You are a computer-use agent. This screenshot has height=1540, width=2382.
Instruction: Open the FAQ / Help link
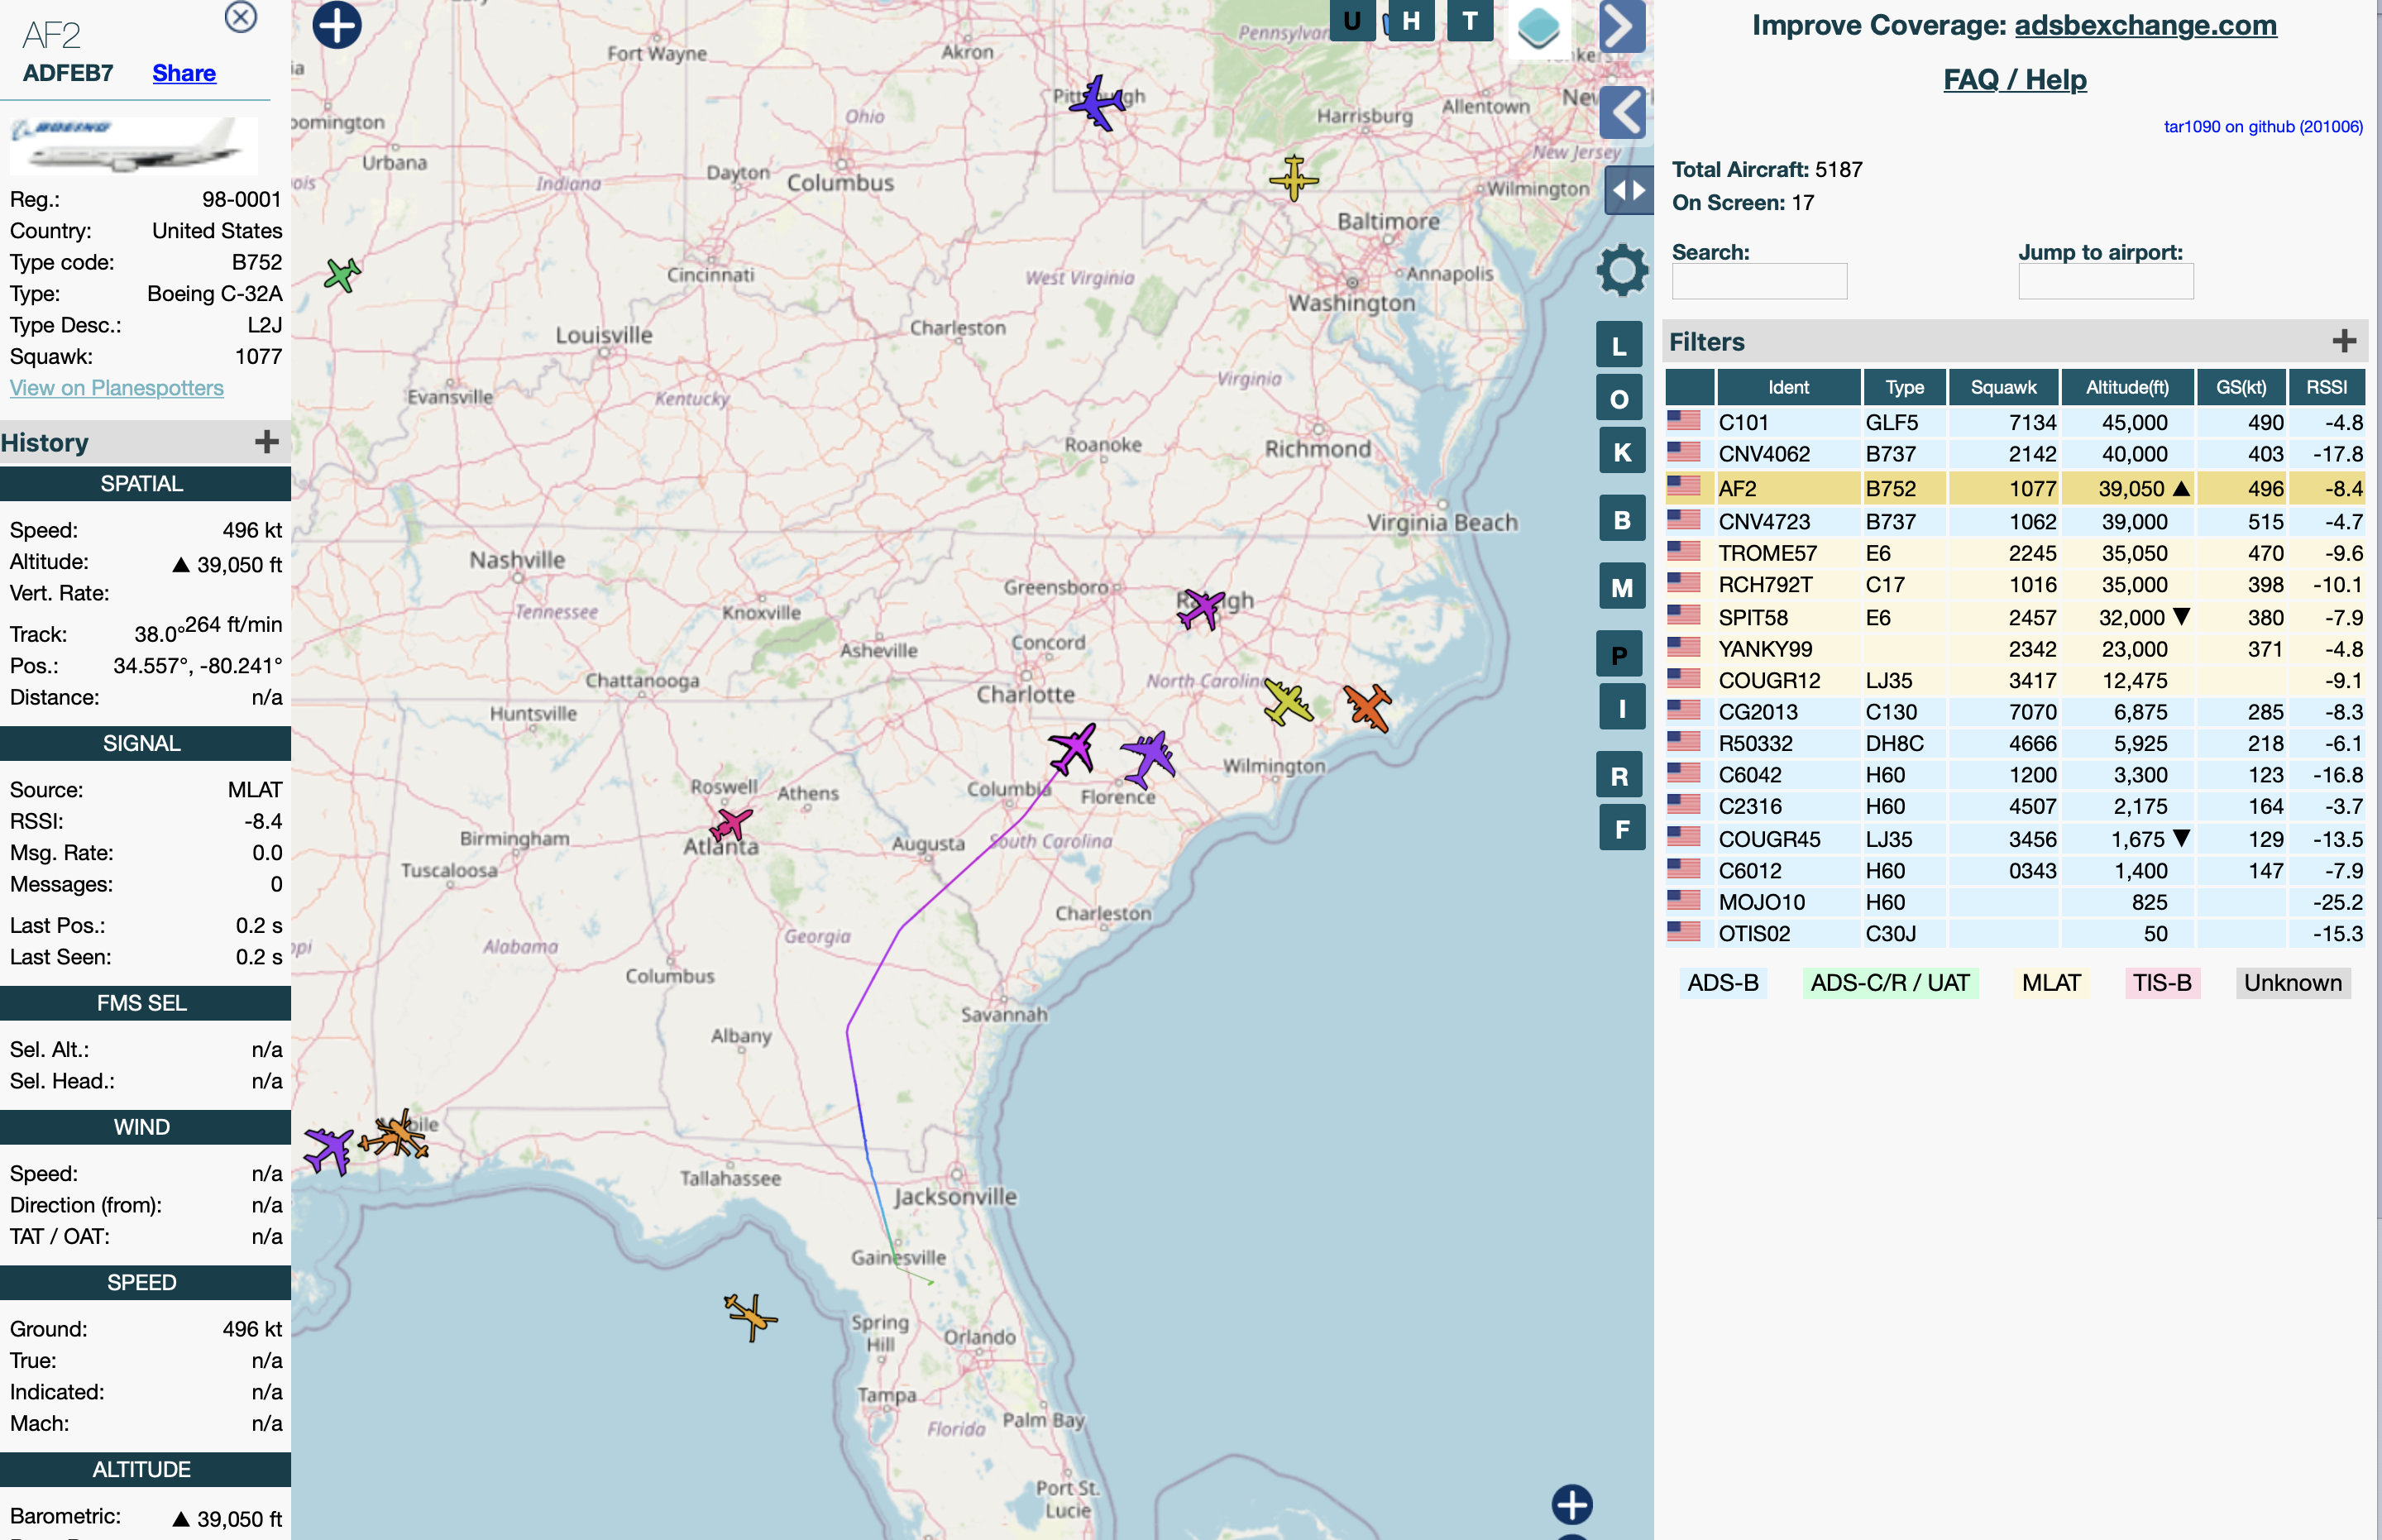(2014, 79)
